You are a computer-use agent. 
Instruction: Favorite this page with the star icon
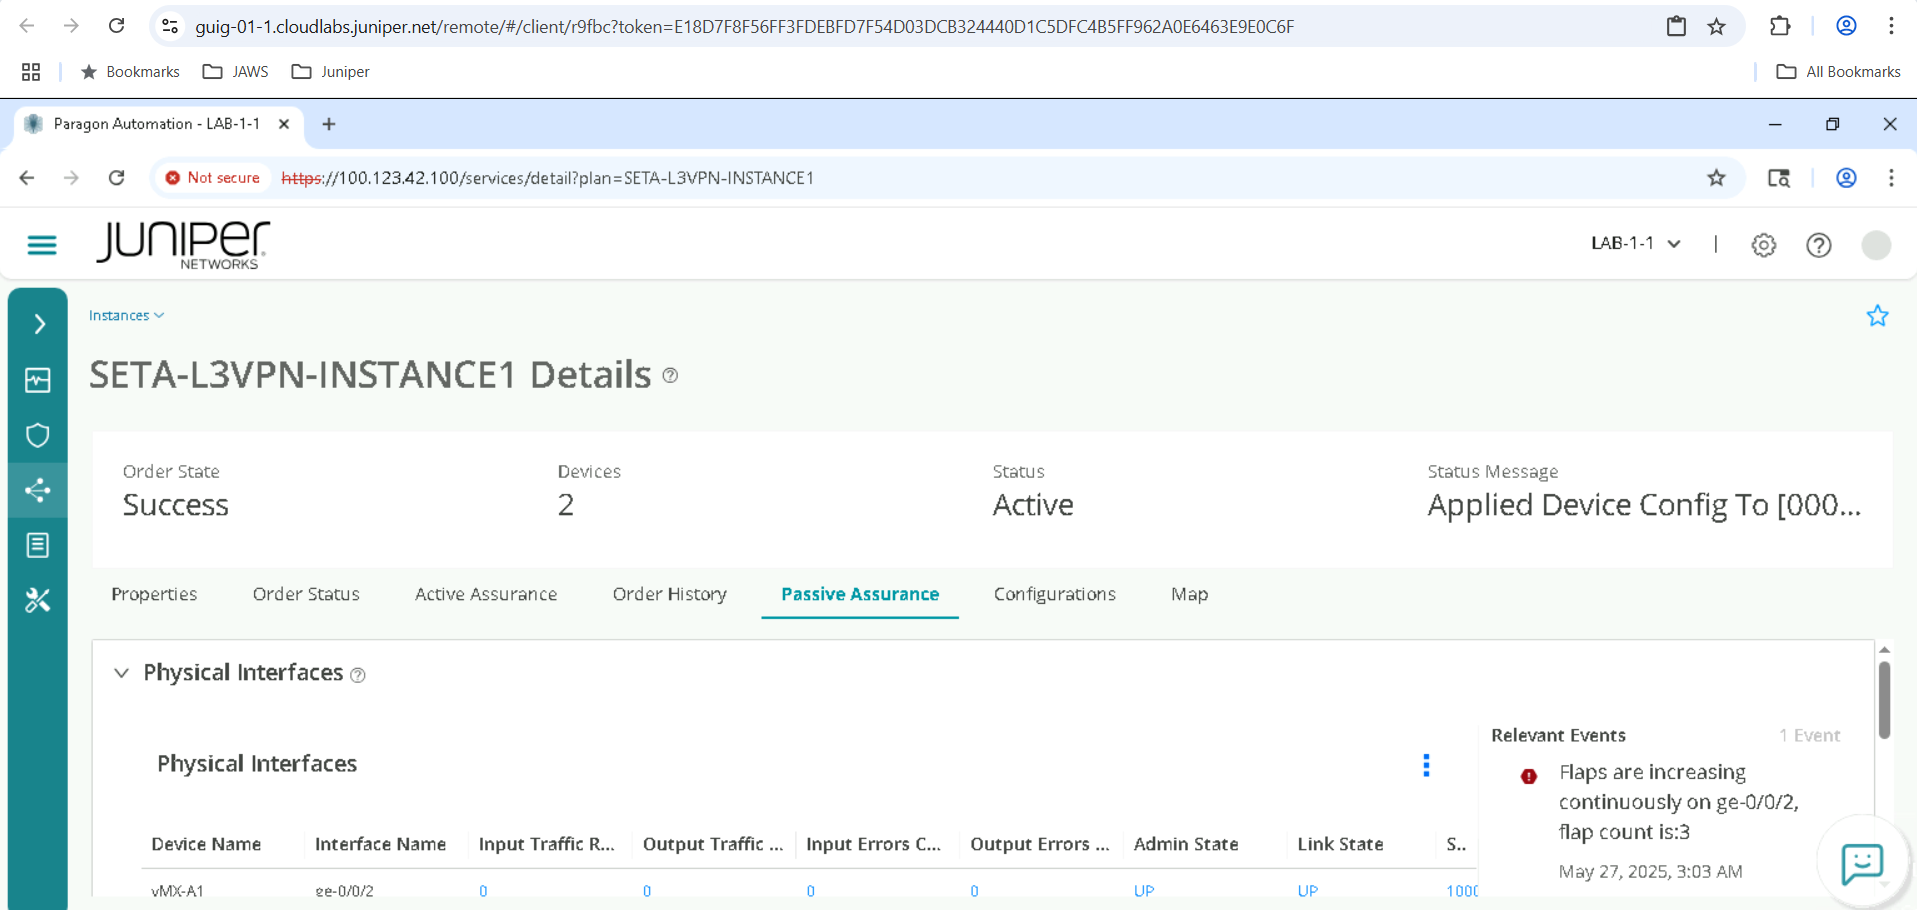tap(1877, 316)
